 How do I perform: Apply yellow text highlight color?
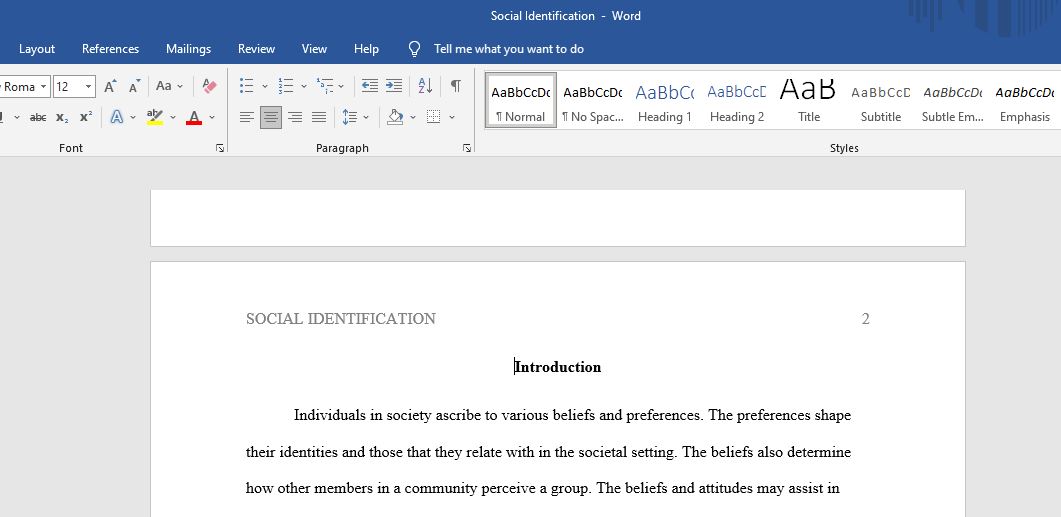155,117
